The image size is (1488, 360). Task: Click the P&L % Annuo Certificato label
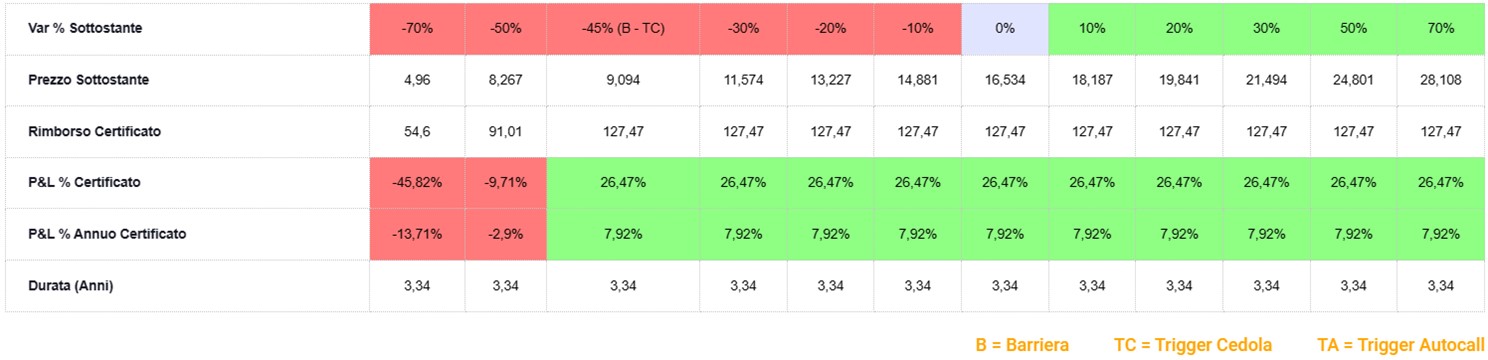(107, 234)
